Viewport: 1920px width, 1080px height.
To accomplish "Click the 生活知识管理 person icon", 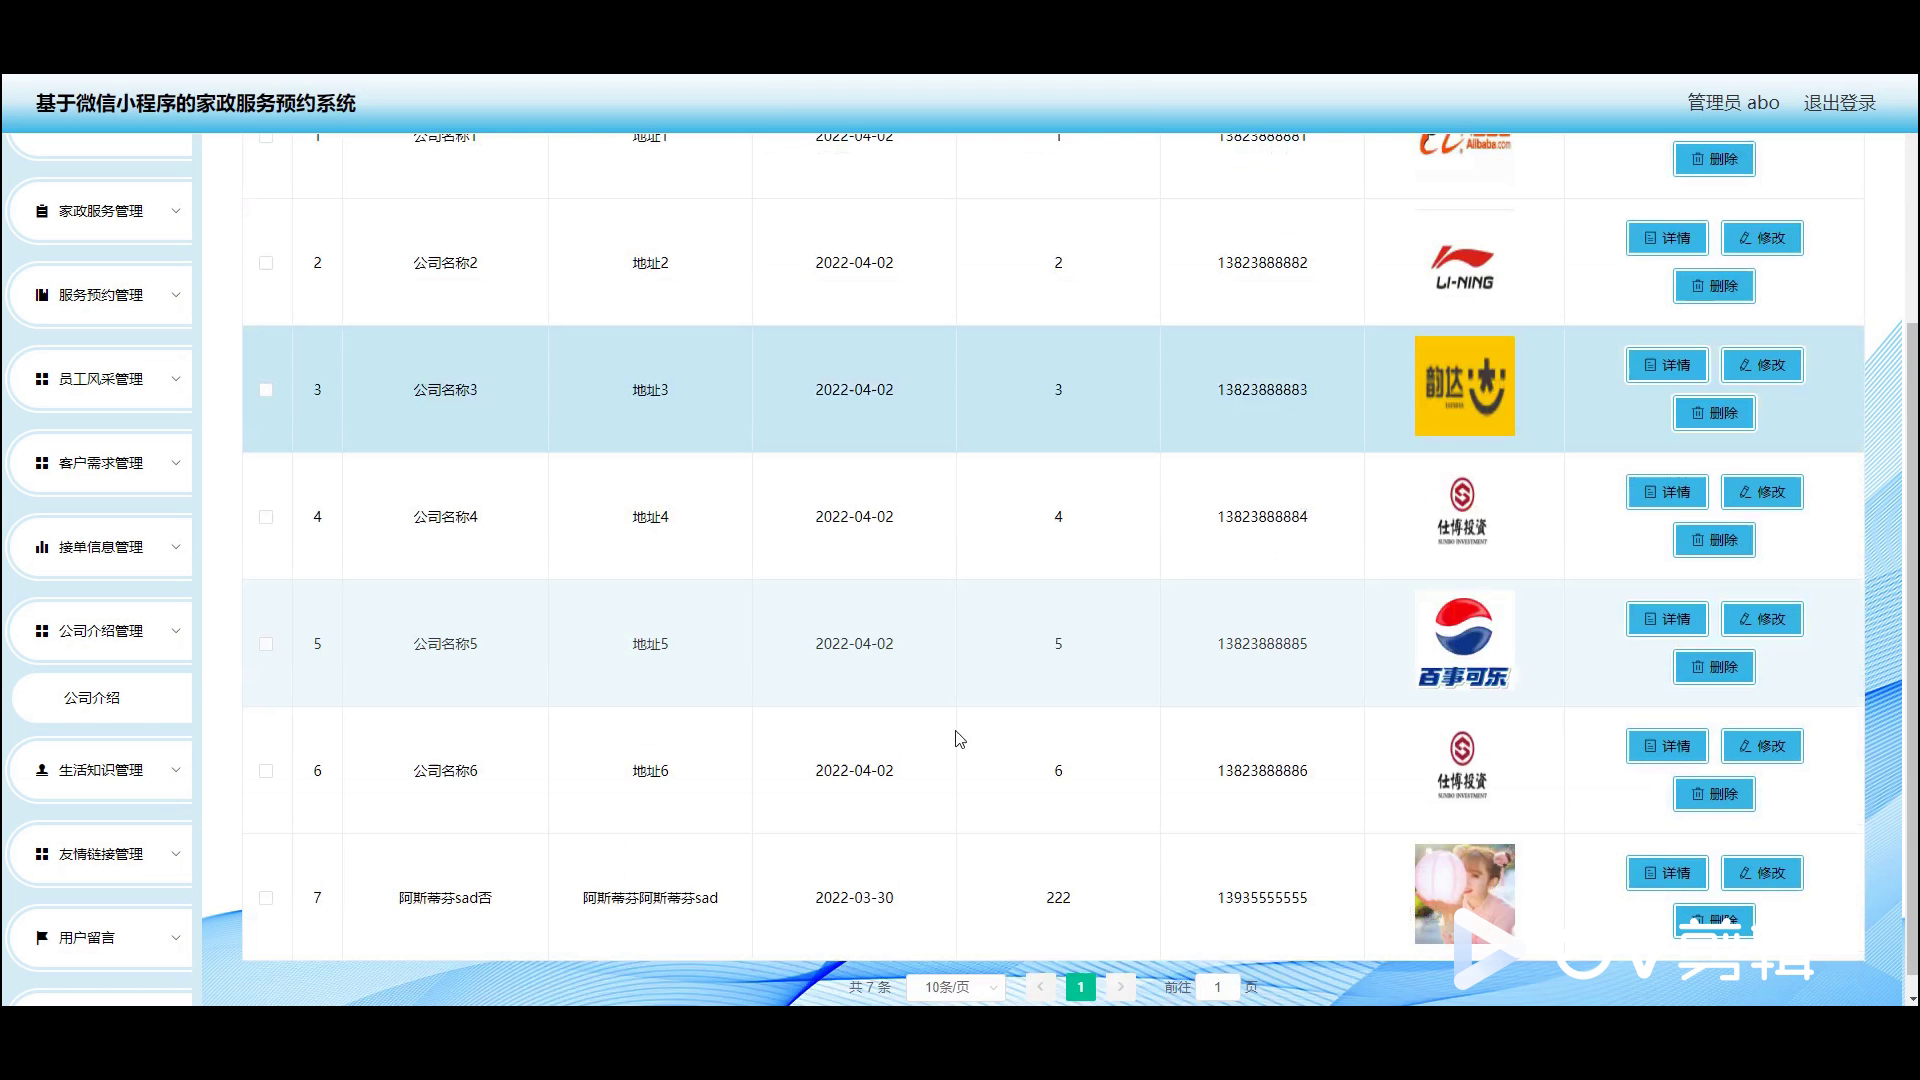I will pyautogui.click(x=42, y=770).
